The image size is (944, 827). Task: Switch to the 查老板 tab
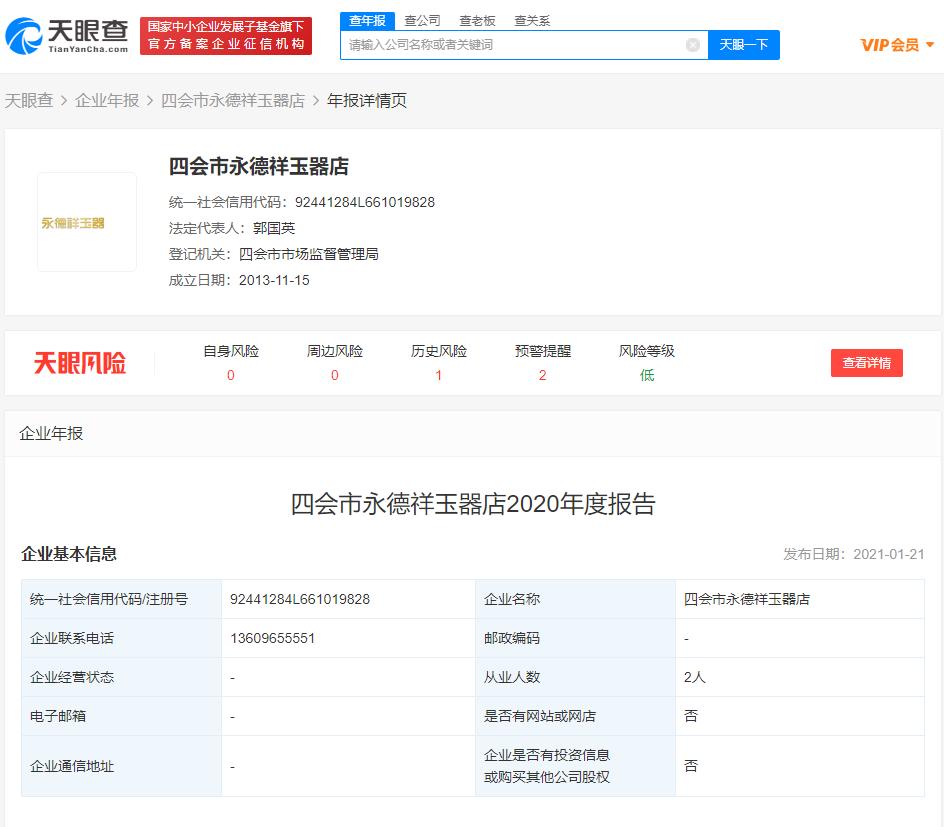click(477, 19)
